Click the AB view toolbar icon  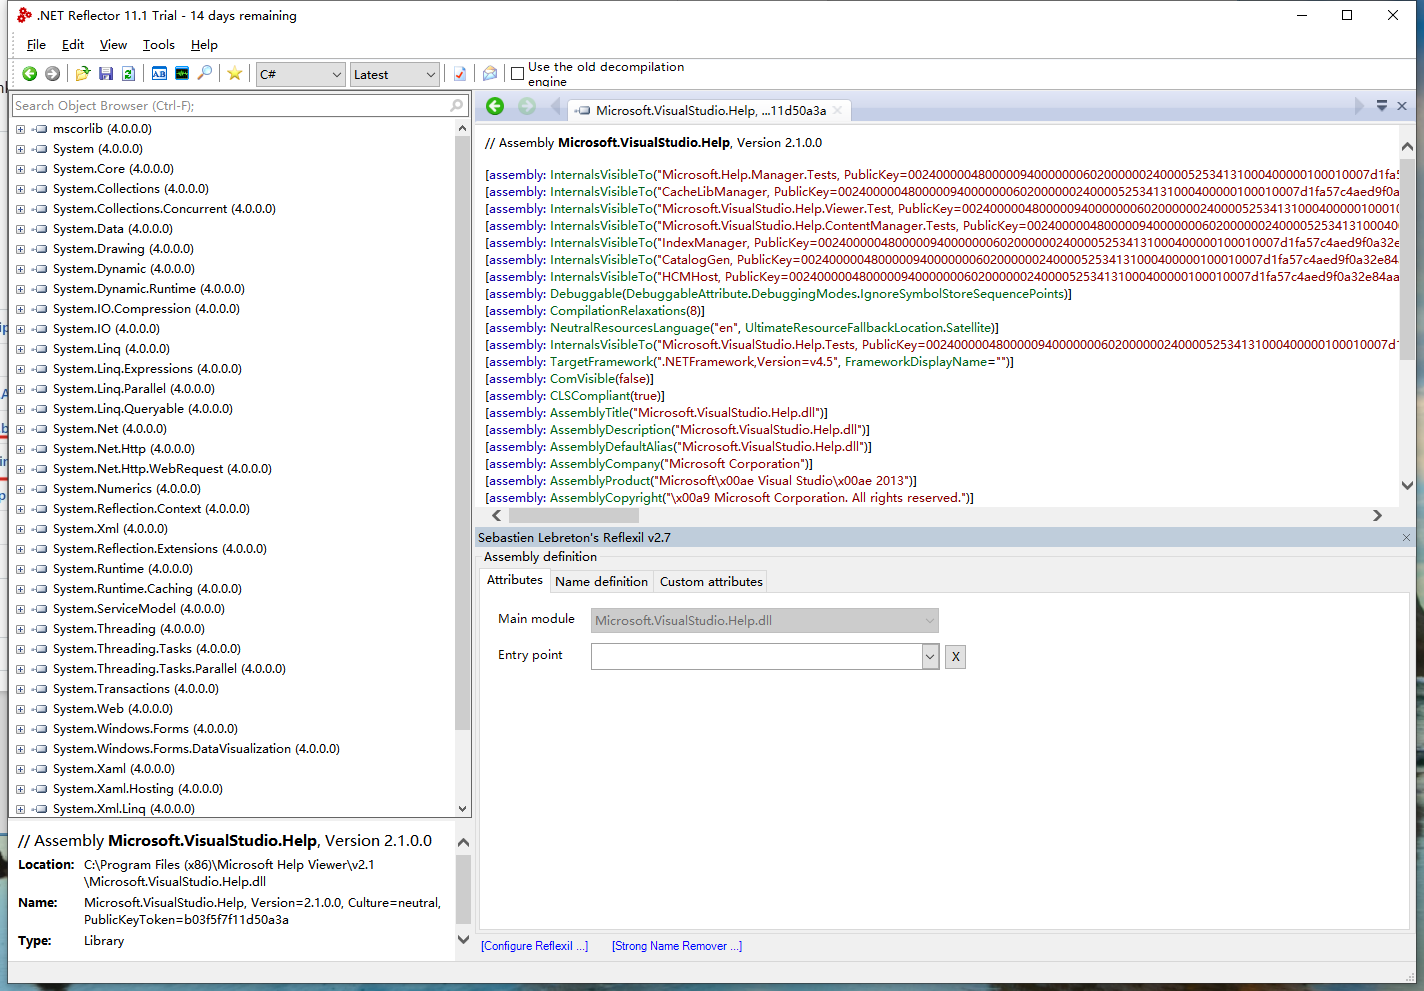[159, 74]
